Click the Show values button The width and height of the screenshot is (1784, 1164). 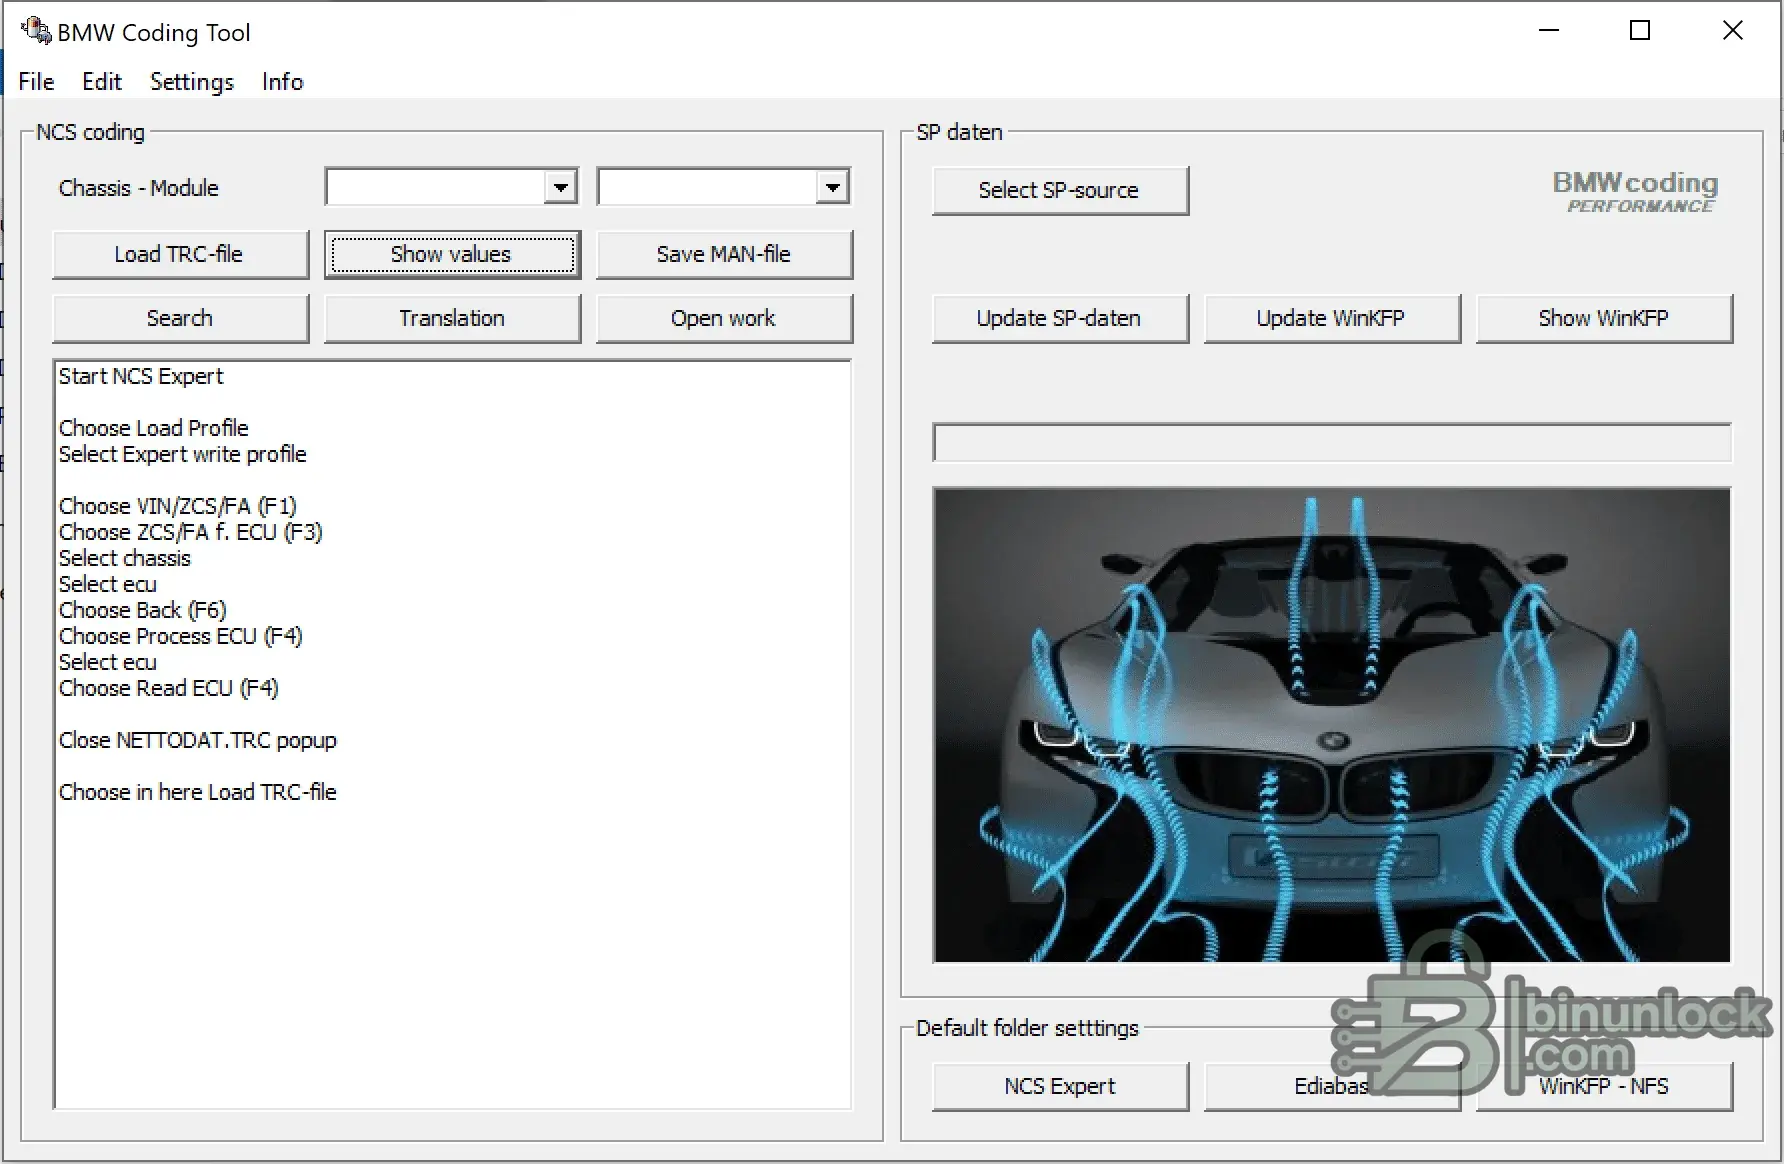click(x=452, y=255)
